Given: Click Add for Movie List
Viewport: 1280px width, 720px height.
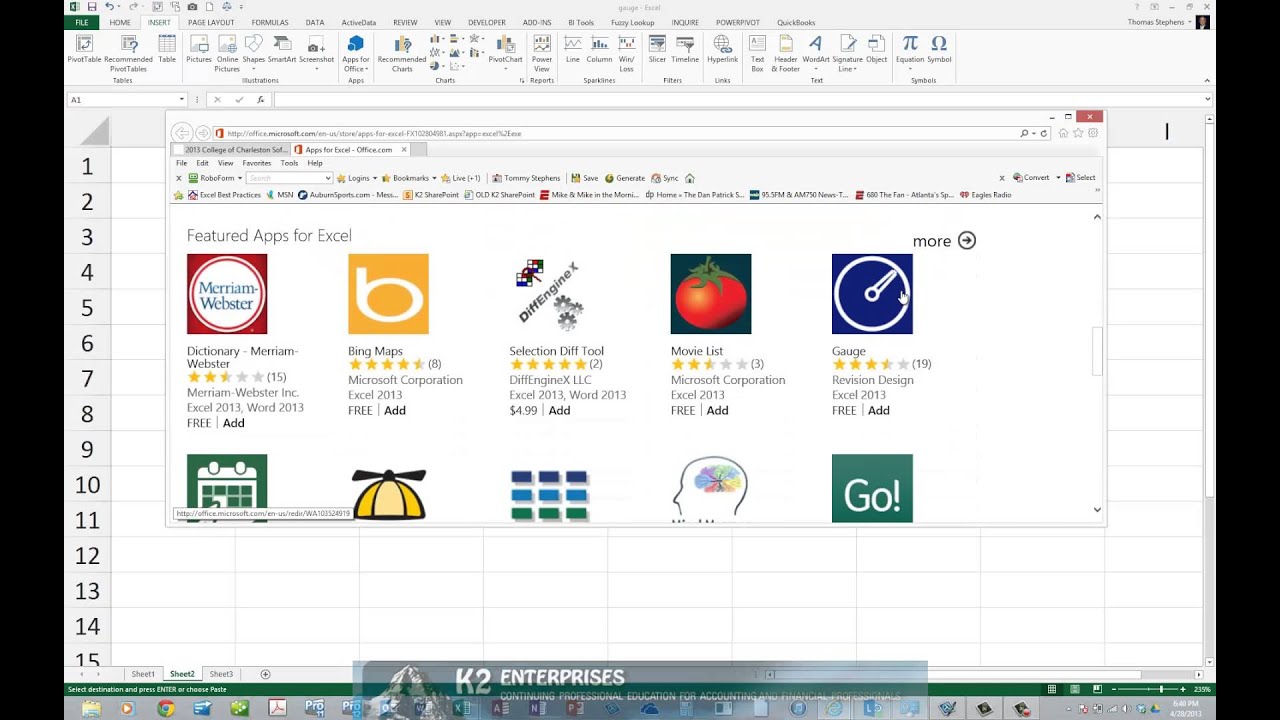Looking at the screenshot, I should [717, 411].
